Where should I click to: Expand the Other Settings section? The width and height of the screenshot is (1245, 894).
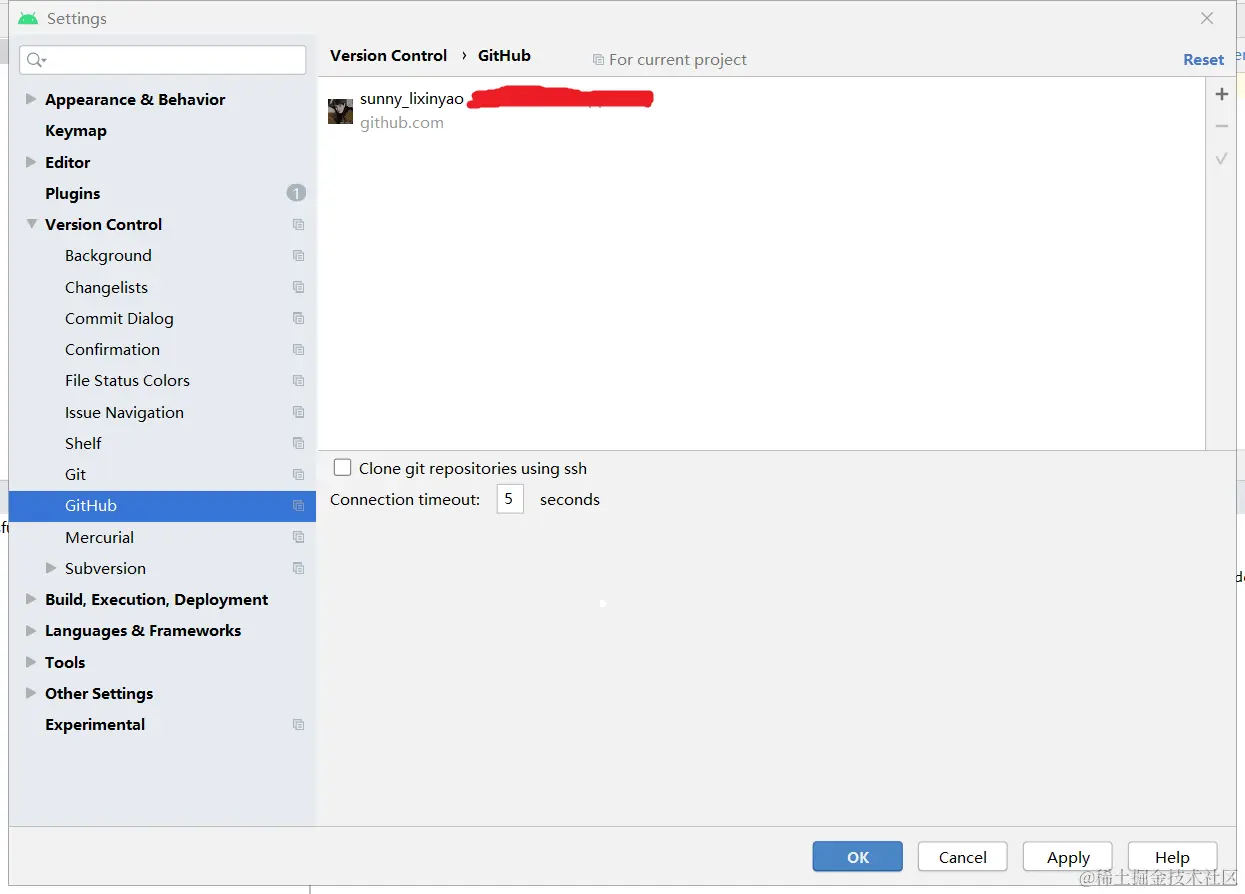click(x=31, y=693)
